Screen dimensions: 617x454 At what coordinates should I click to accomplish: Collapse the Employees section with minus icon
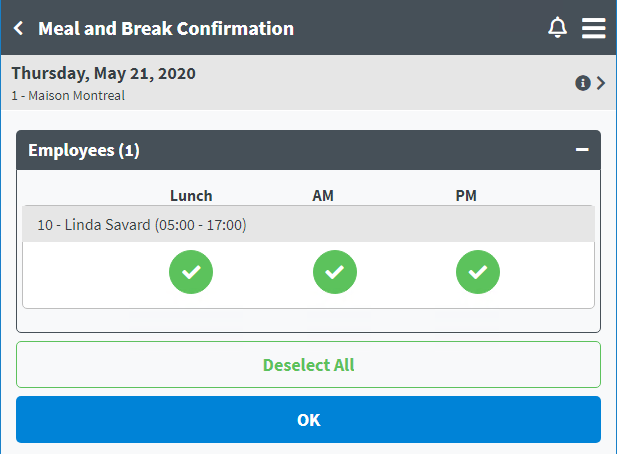pyautogui.click(x=582, y=149)
